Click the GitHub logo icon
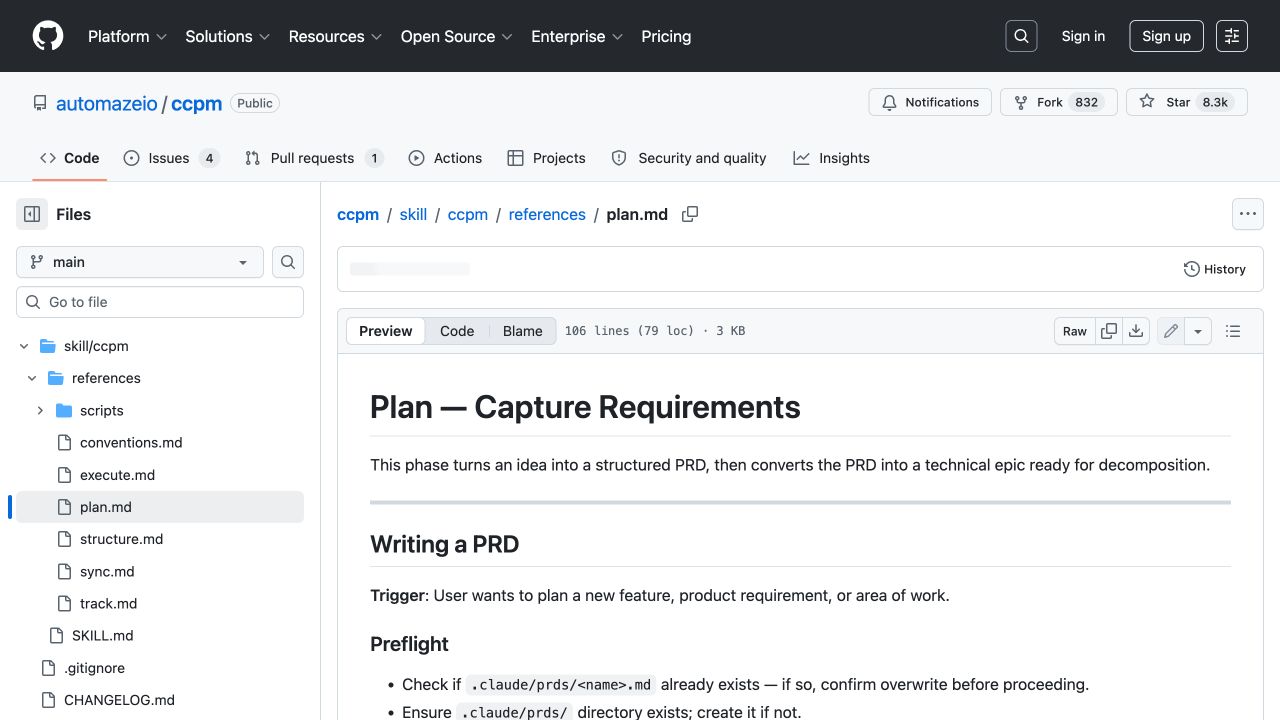The image size is (1280, 720). point(48,36)
